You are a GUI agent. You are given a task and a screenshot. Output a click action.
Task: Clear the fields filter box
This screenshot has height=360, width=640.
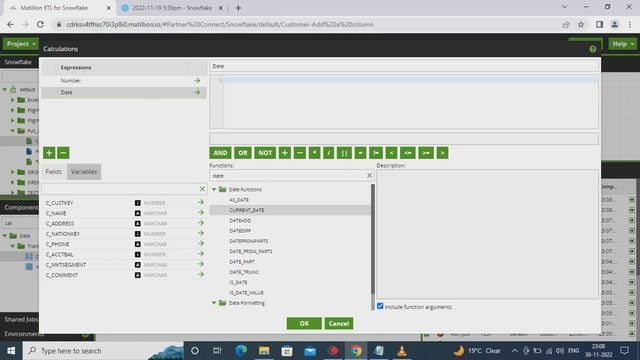click(202, 189)
